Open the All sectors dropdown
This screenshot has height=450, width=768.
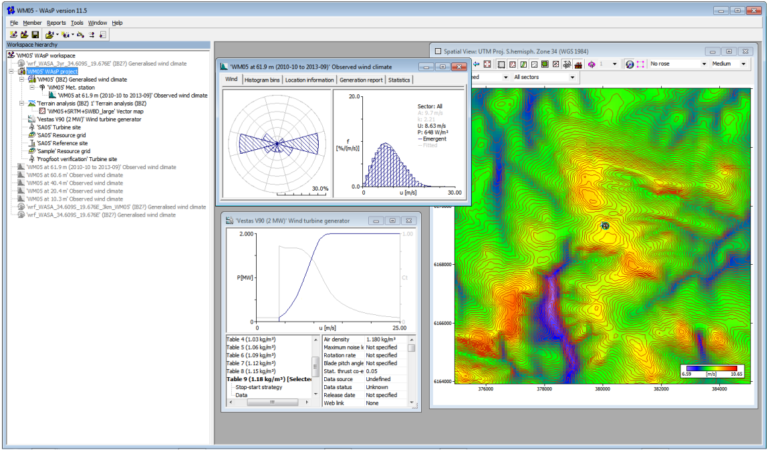[x=572, y=77]
